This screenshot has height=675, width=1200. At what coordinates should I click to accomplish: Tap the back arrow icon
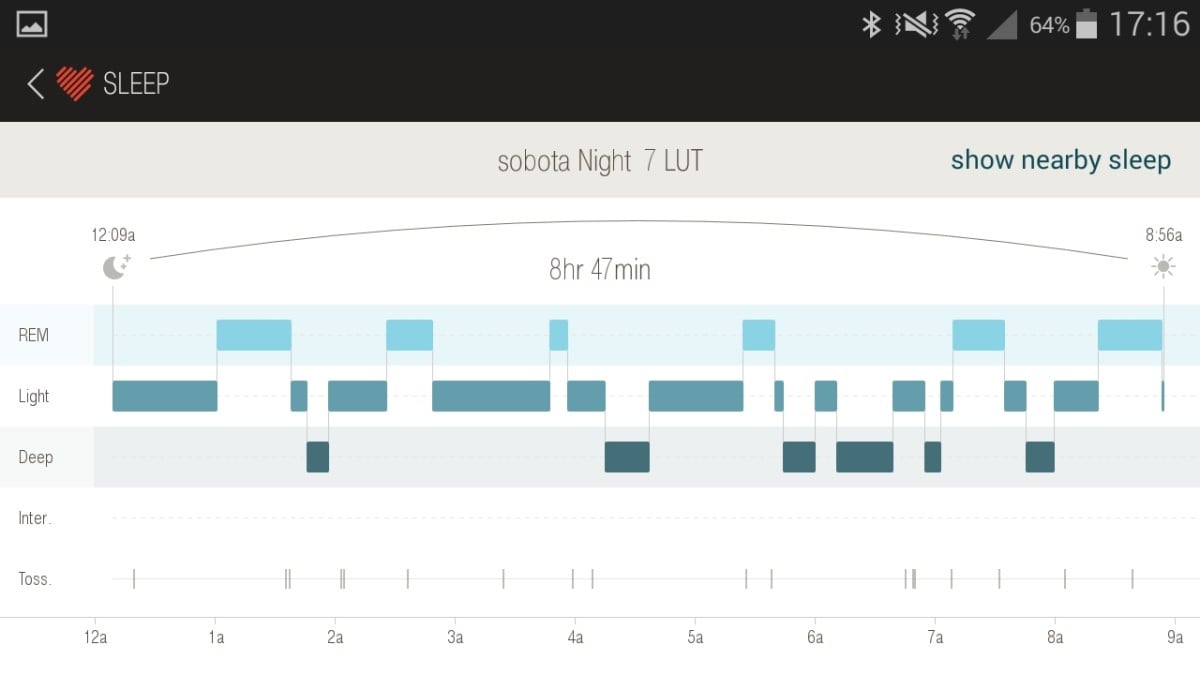point(36,83)
